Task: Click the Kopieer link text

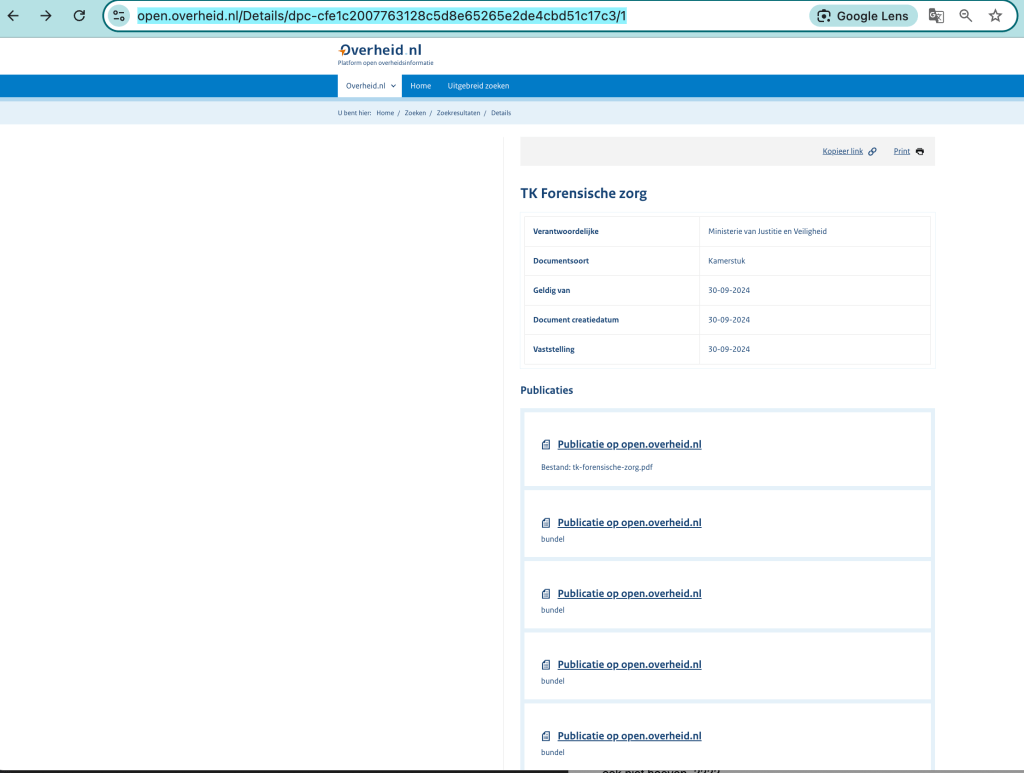Action: [x=842, y=152]
